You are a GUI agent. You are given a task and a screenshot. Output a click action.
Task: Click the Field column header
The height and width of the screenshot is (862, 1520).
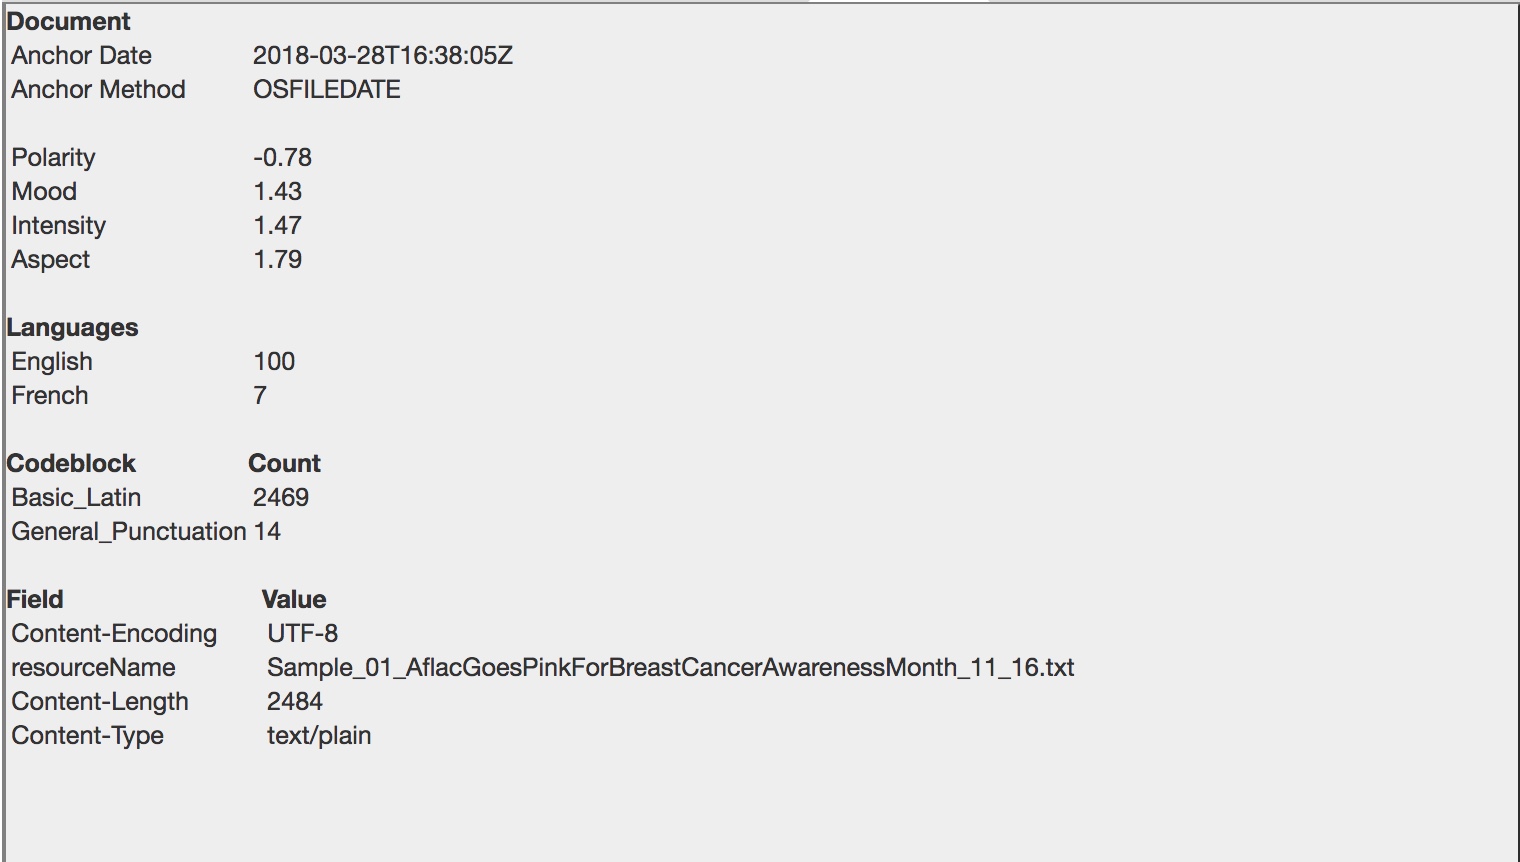point(35,599)
